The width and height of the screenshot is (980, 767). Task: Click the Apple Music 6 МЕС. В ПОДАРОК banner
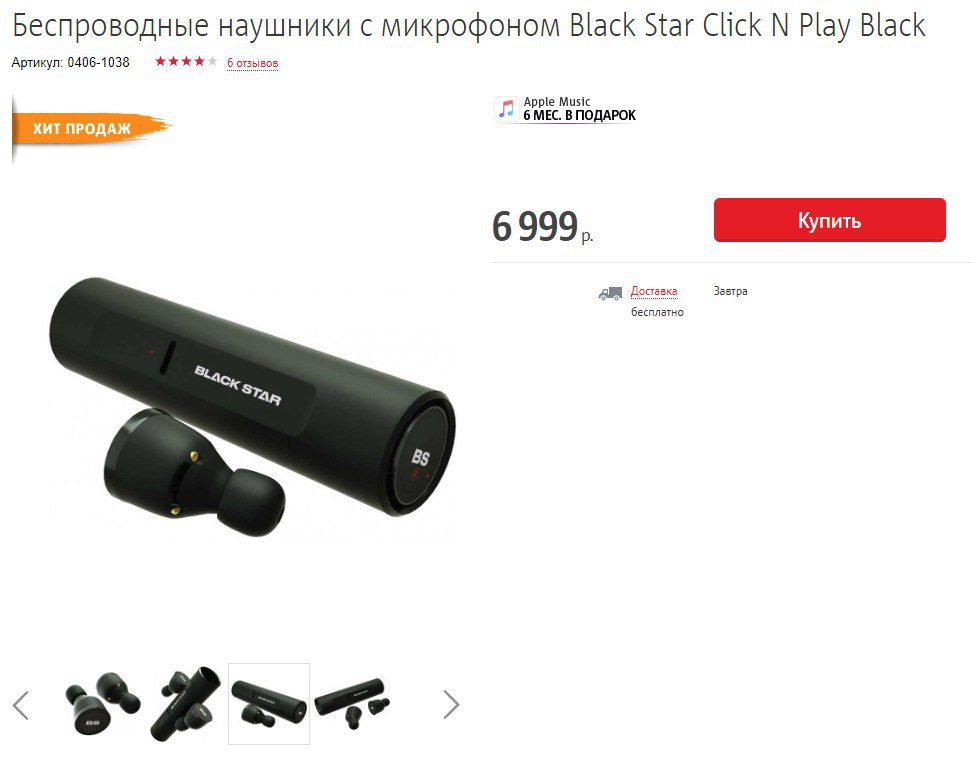566,109
